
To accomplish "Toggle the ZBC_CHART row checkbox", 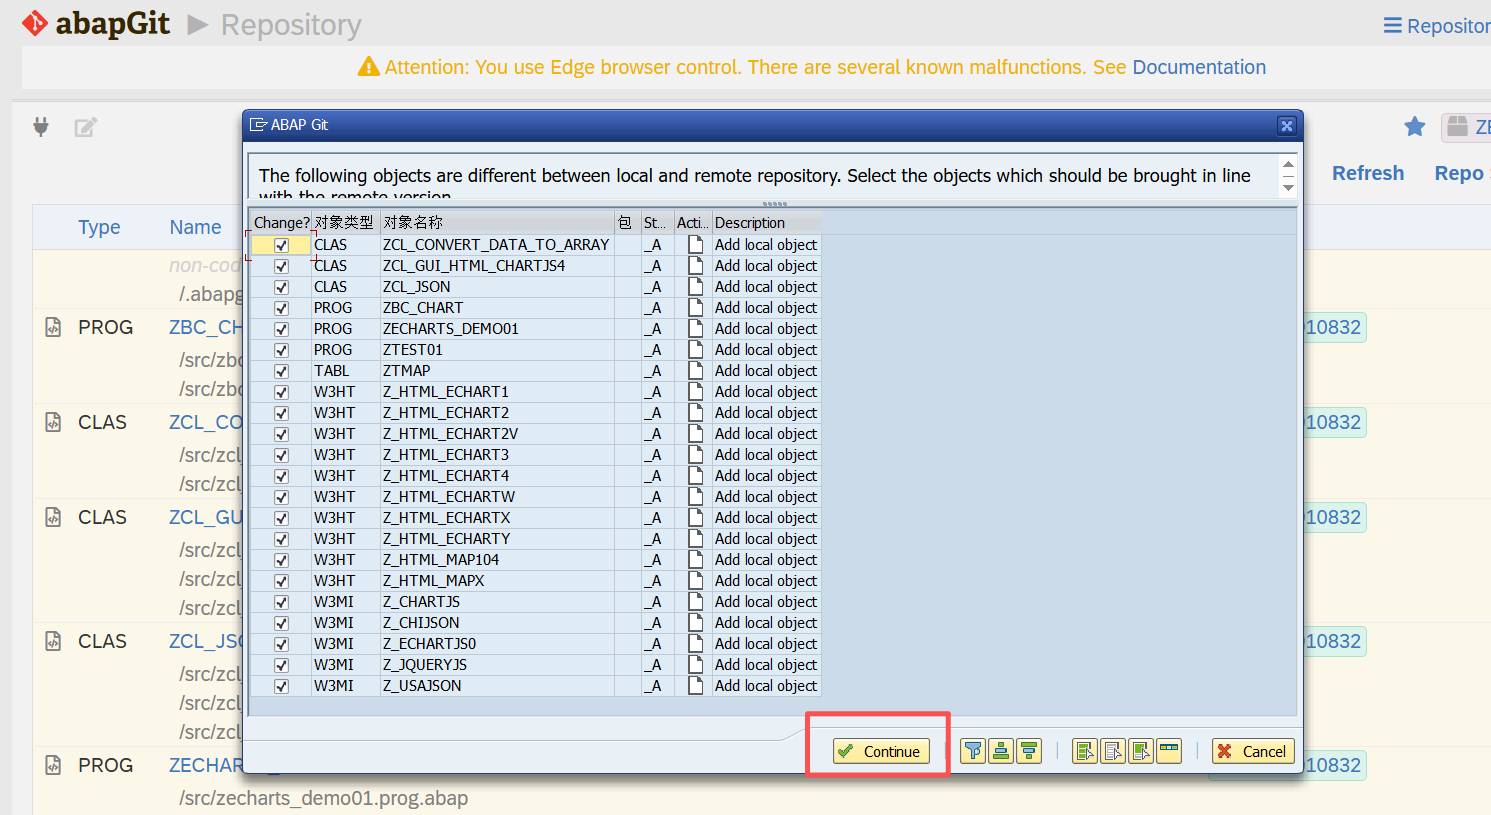I will click(281, 308).
